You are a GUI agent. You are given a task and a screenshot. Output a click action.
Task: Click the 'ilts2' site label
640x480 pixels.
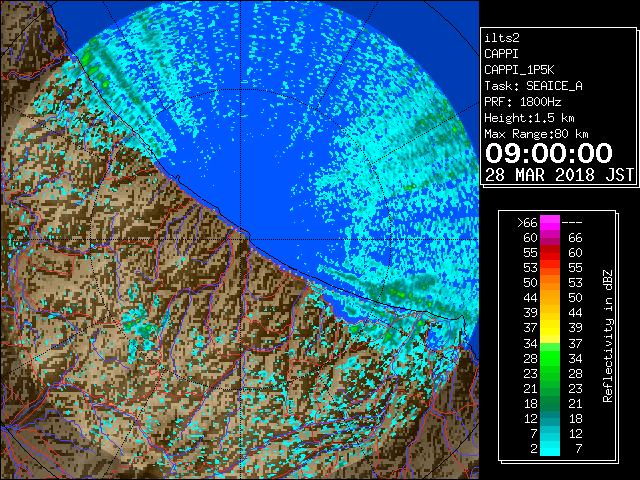pos(502,38)
